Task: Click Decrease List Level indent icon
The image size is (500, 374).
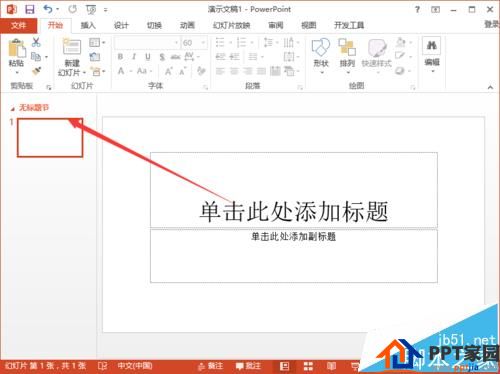Action: (221, 57)
